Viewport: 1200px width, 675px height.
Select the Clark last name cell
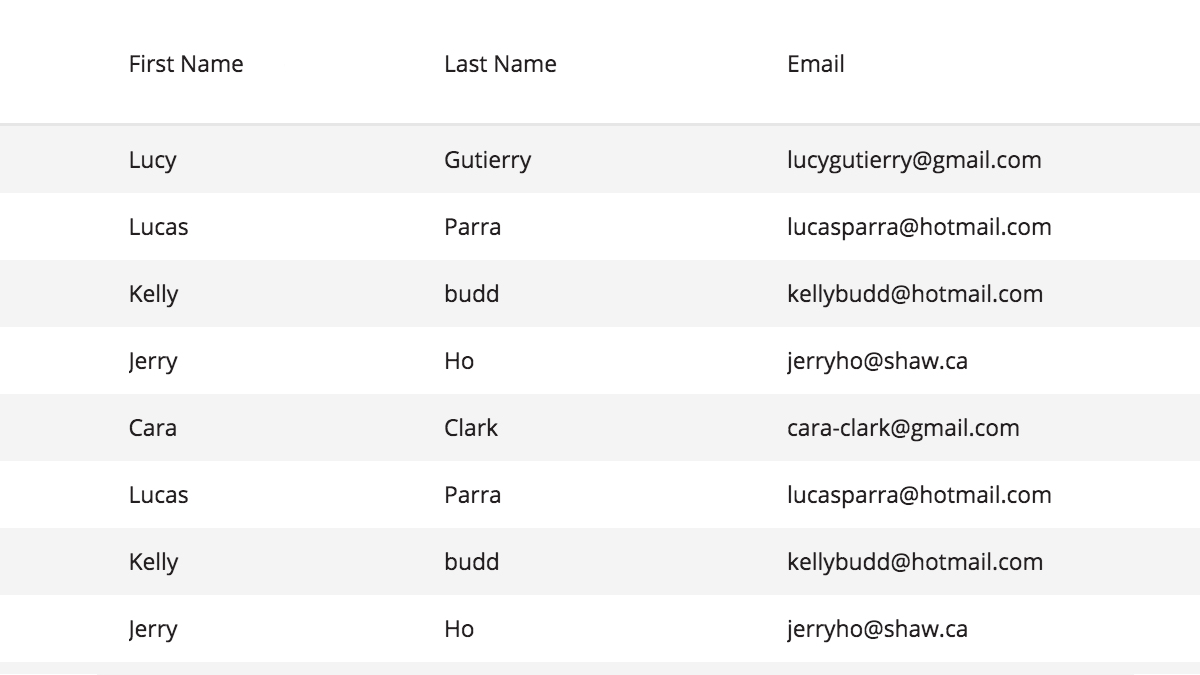point(471,428)
